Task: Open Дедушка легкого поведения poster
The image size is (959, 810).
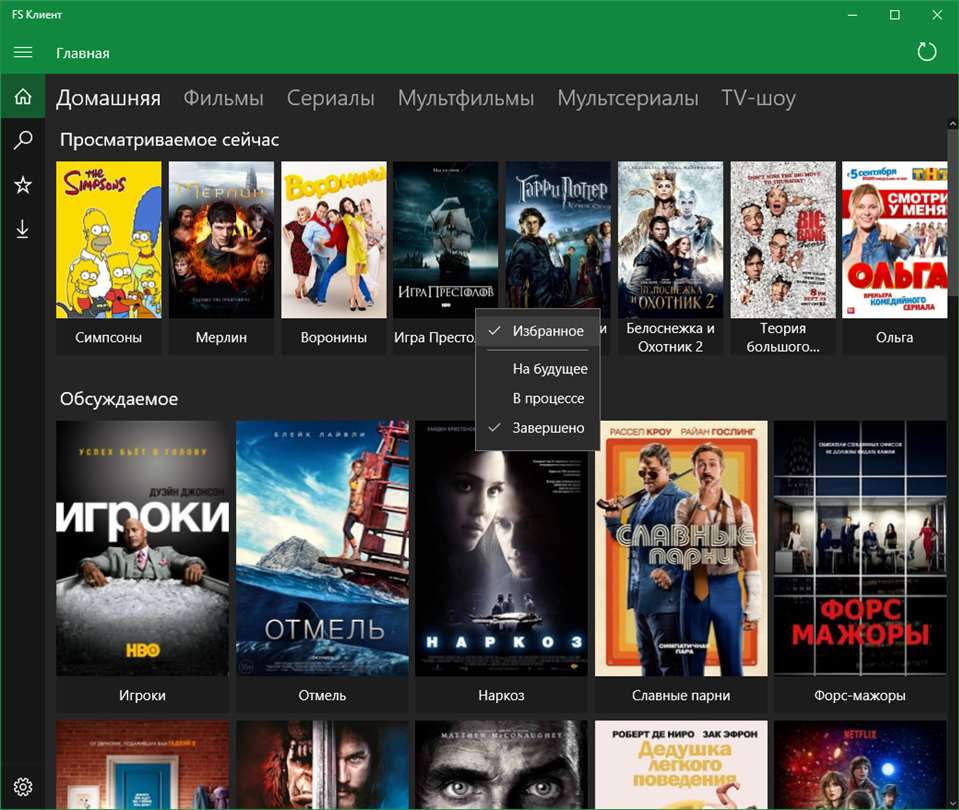Action: click(x=681, y=765)
